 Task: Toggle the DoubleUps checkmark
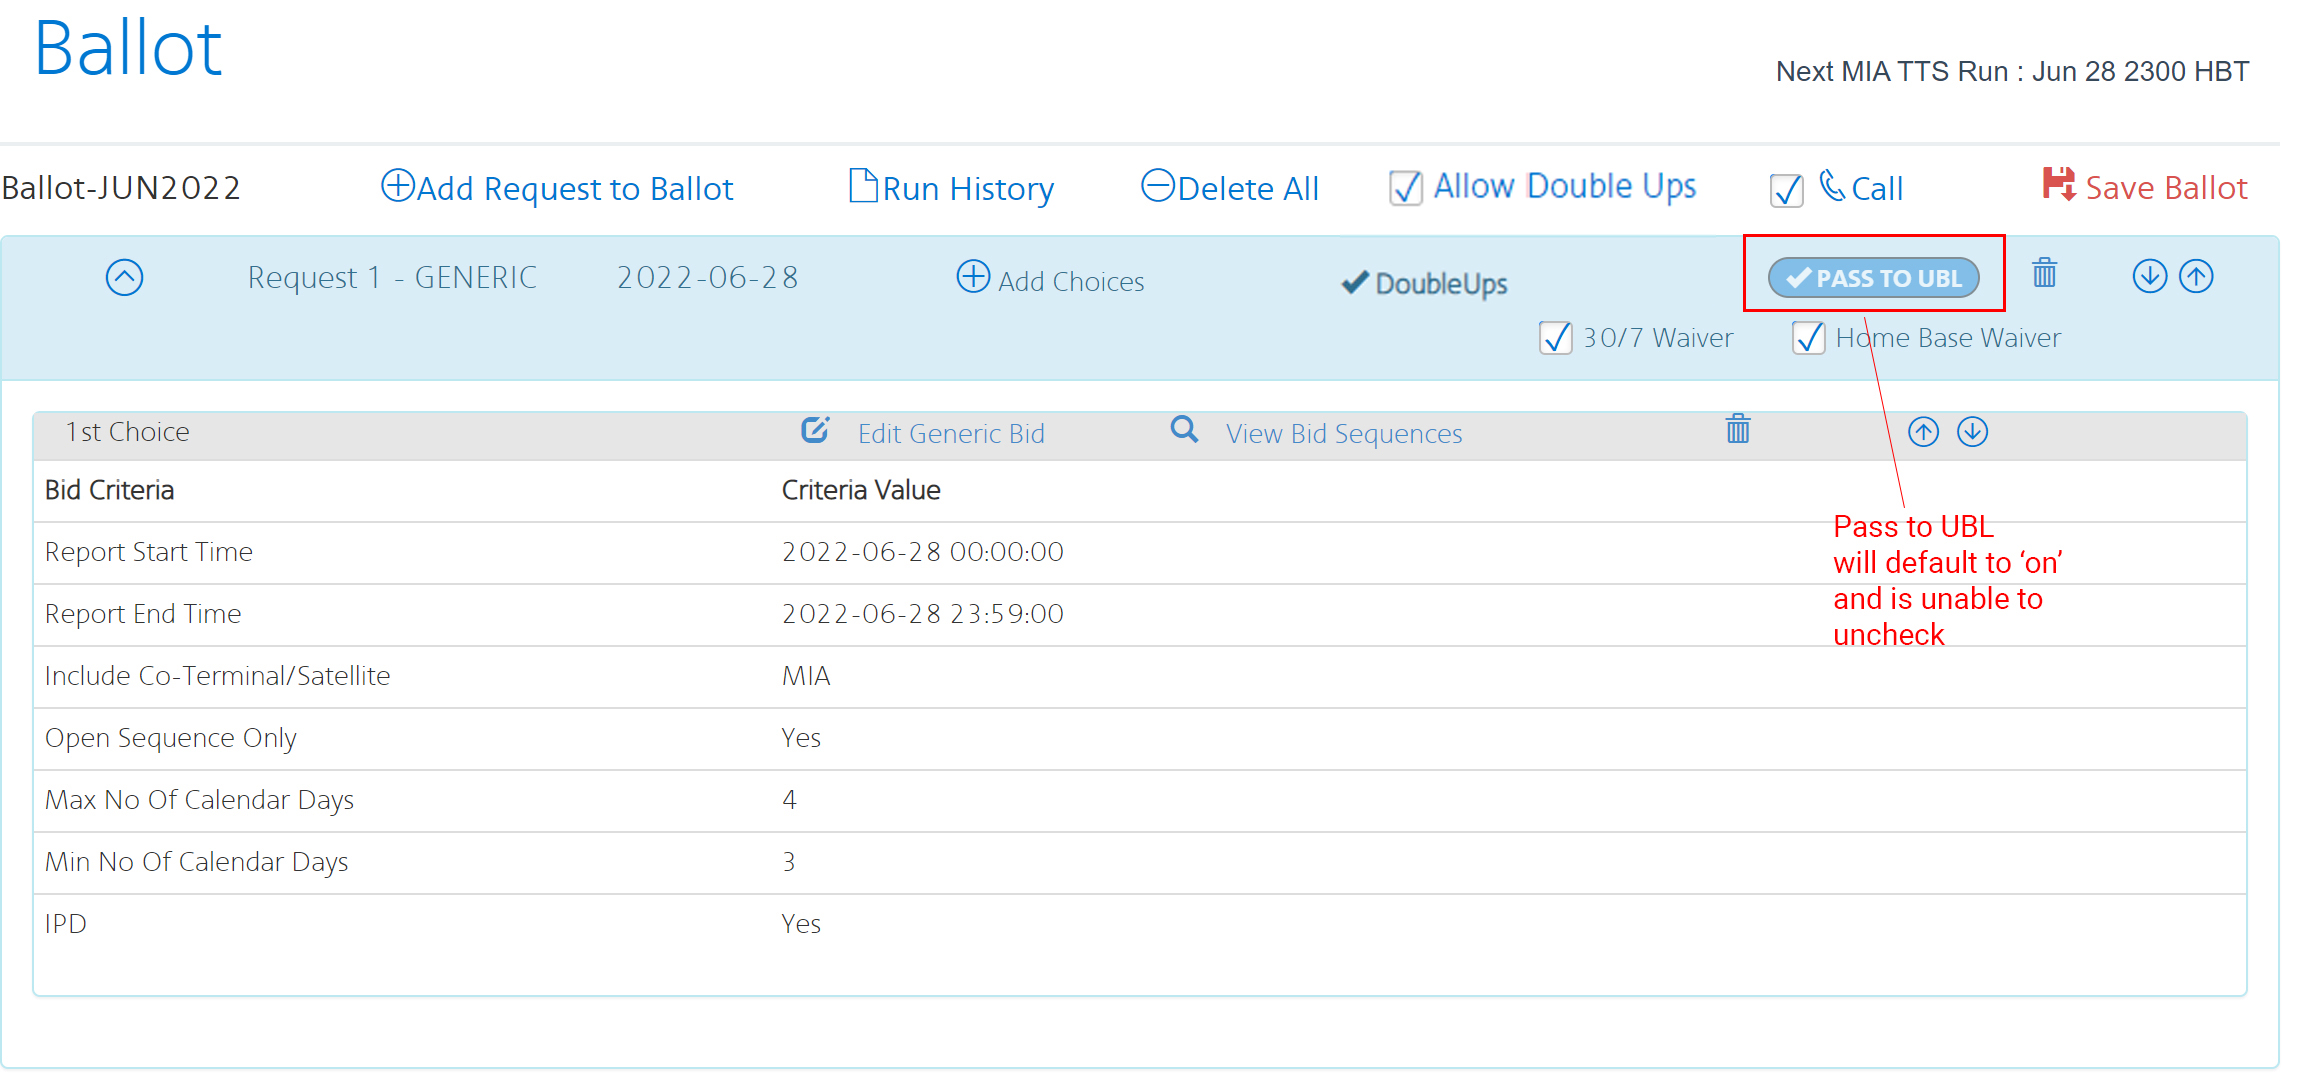click(x=1355, y=283)
